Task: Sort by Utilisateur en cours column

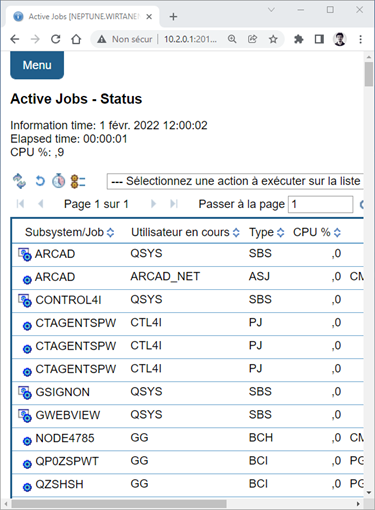Action: [x=236, y=232]
